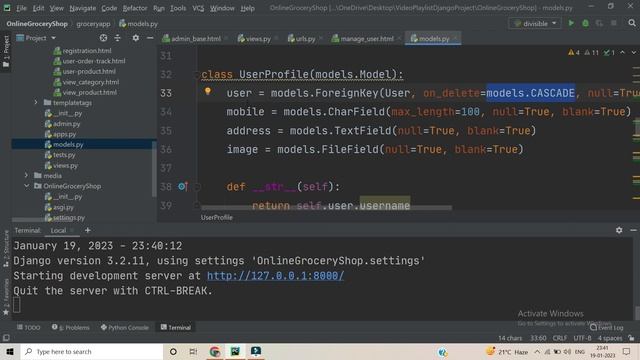Expand the media folder
Image resolution: width=640 pixels, height=360 pixels.
tap(27, 176)
